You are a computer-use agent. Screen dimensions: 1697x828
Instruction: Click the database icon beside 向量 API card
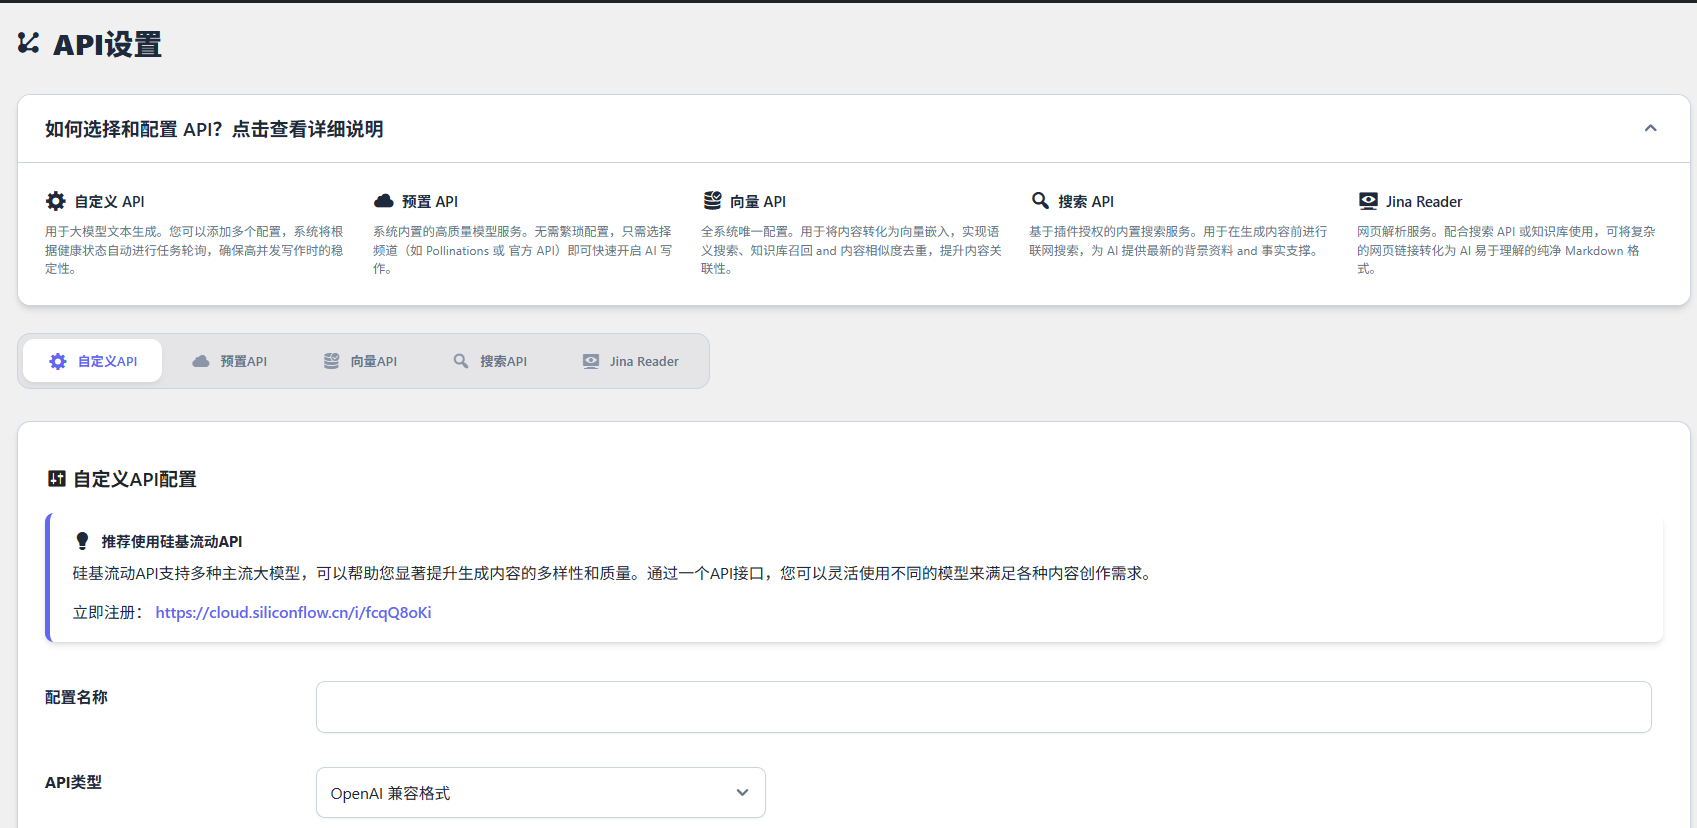(712, 201)
